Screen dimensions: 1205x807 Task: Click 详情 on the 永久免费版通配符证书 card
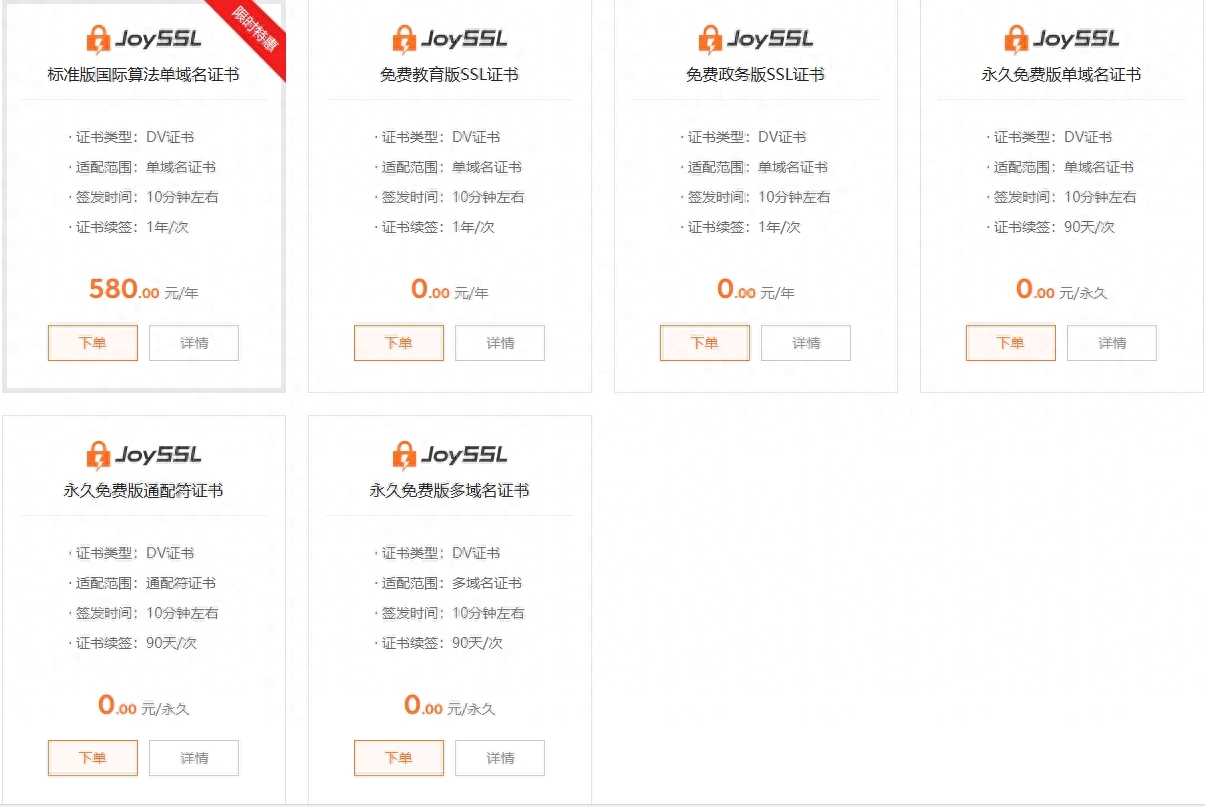point(193,758)
